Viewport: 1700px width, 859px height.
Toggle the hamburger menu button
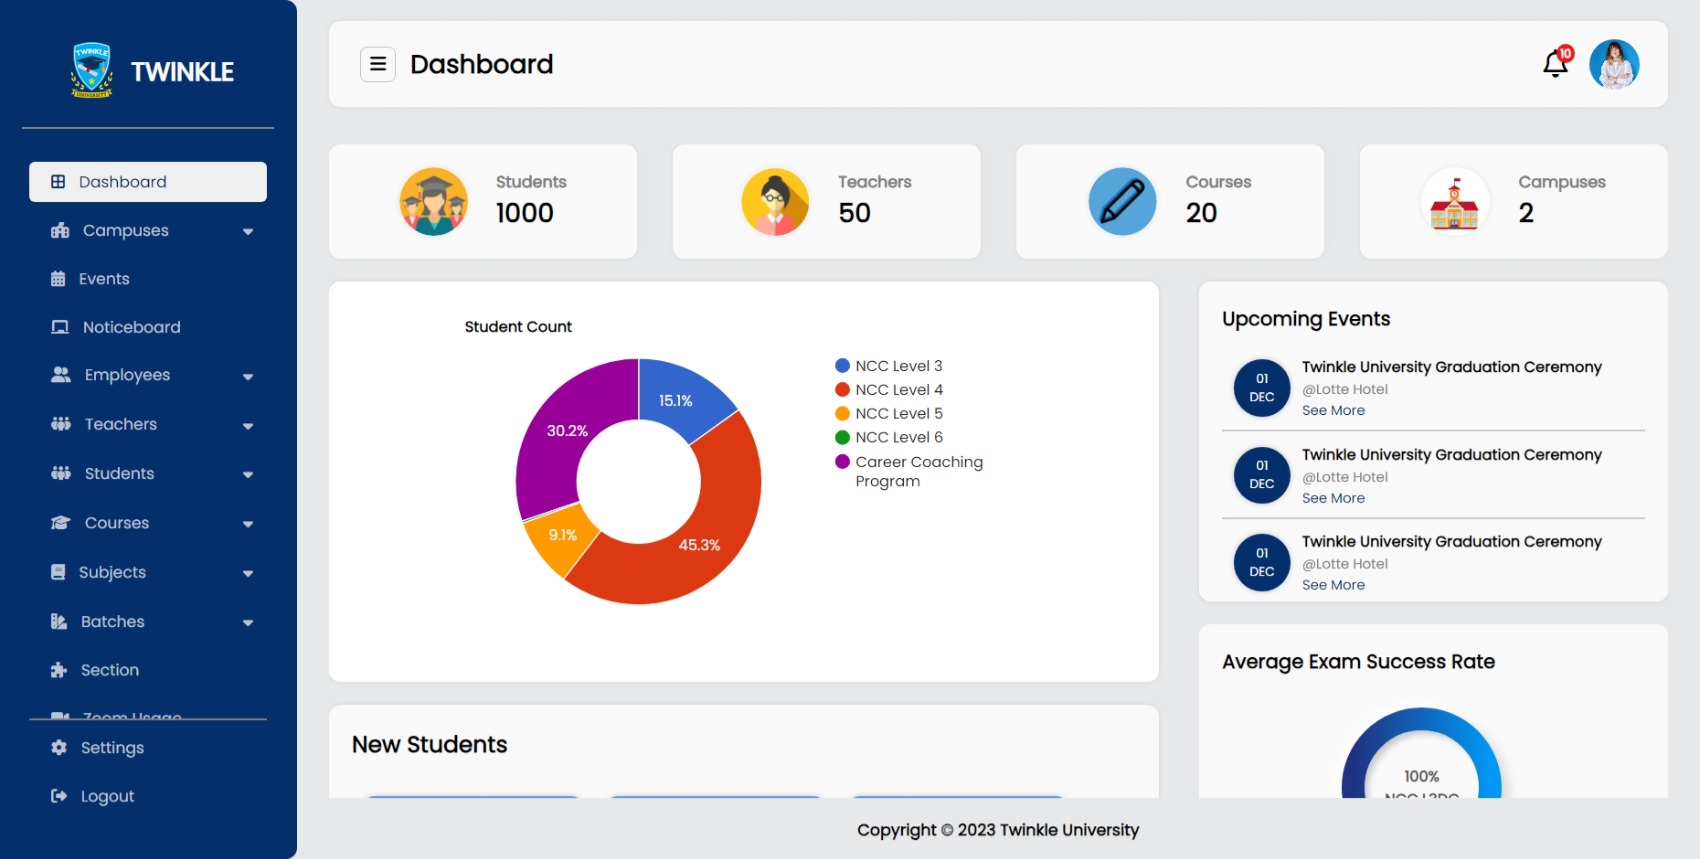378,64
